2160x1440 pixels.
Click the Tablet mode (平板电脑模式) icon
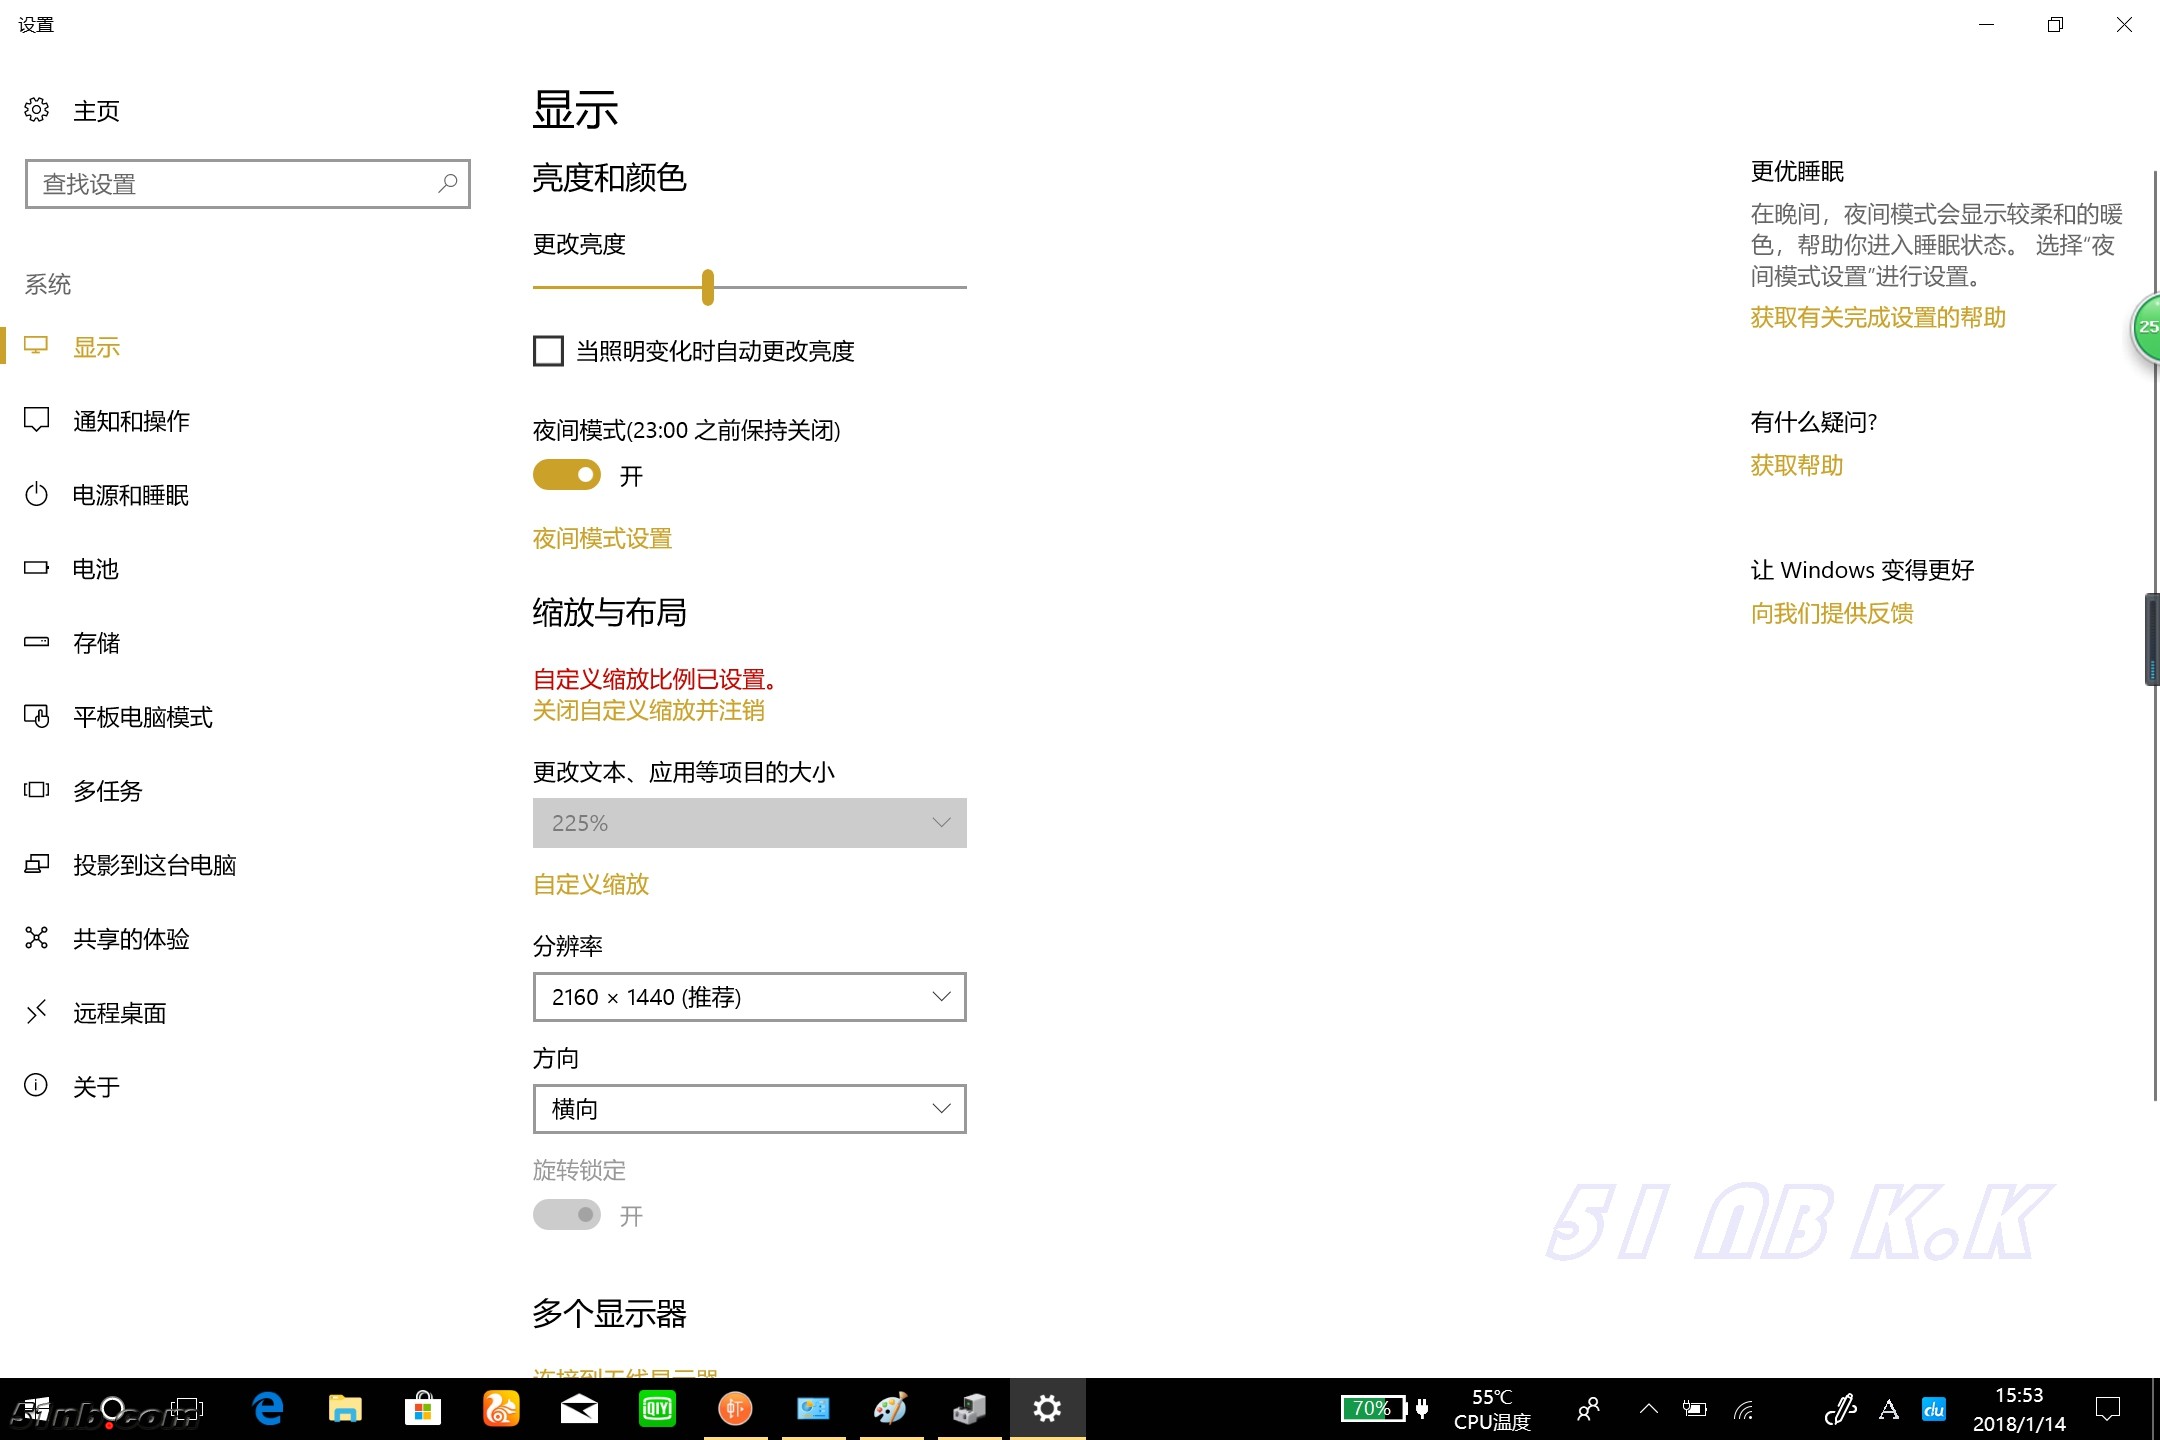[37, 716]
